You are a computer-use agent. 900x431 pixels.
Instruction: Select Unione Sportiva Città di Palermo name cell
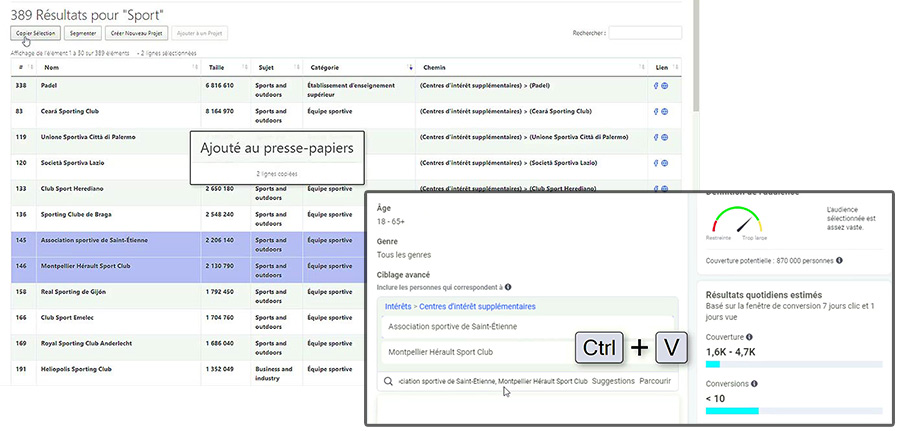click(118, 142)
